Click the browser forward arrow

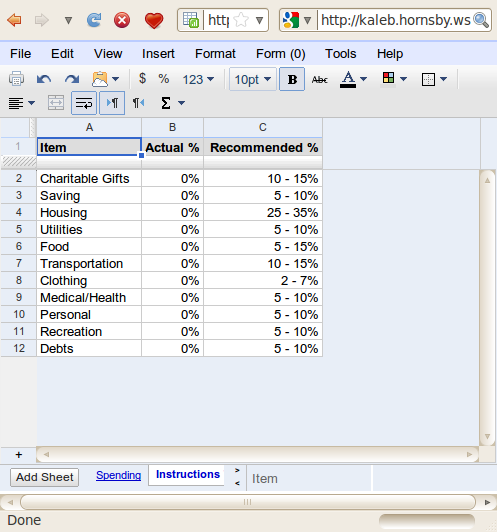42,20
